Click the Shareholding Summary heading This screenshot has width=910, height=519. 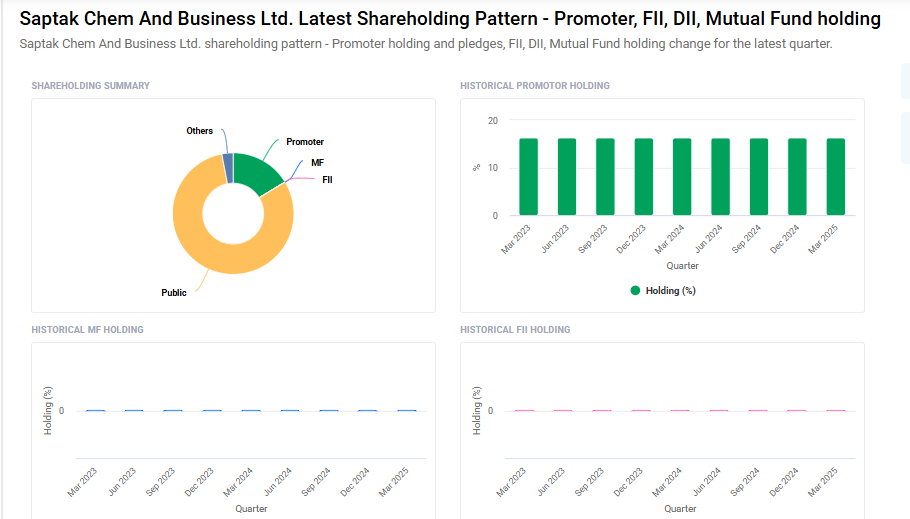(x=91, y=86)
